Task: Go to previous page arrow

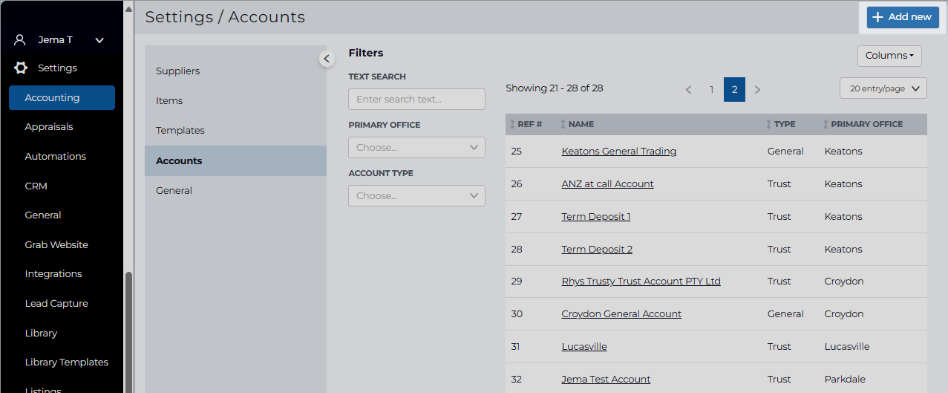Action: (688, 89)
